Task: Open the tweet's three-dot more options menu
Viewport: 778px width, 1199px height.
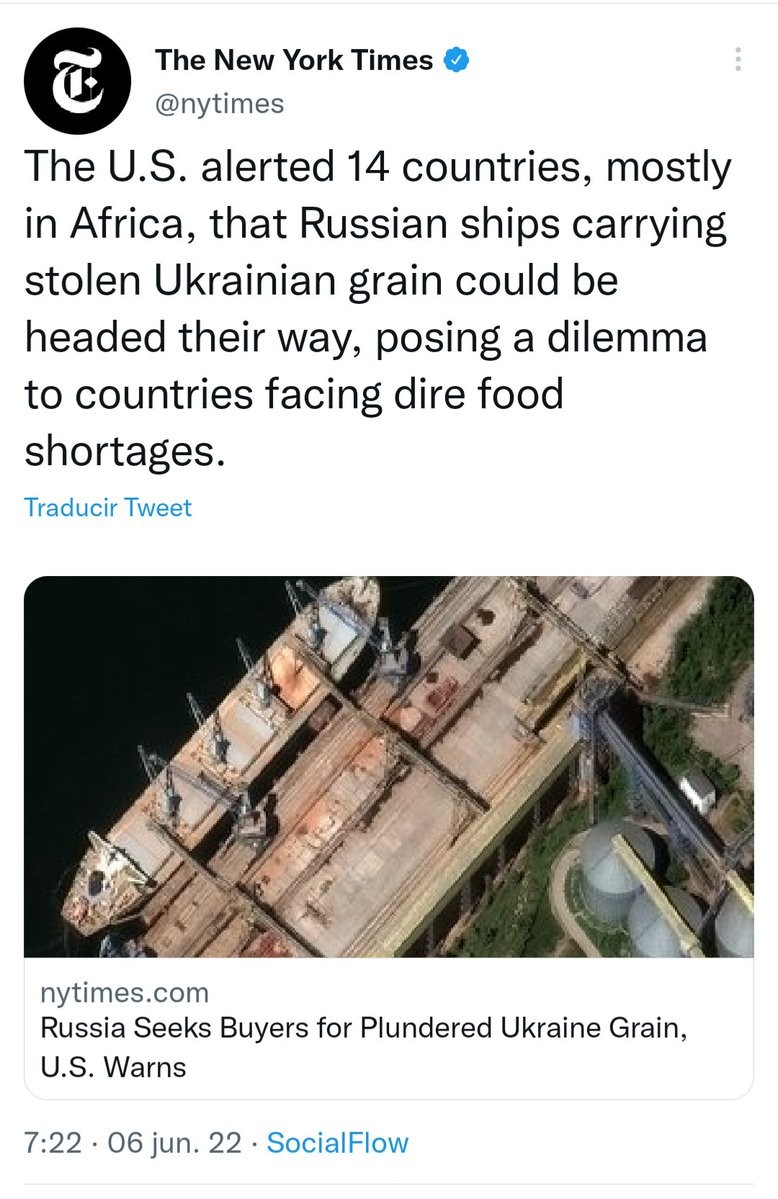Action: 738,59
